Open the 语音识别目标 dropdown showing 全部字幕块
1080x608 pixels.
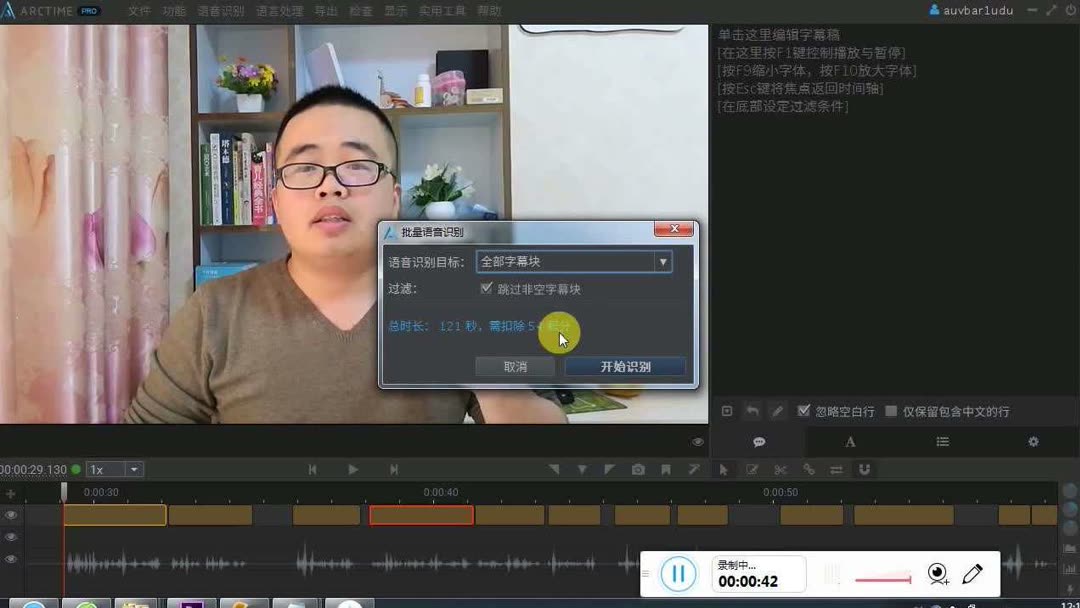(663, 261)
